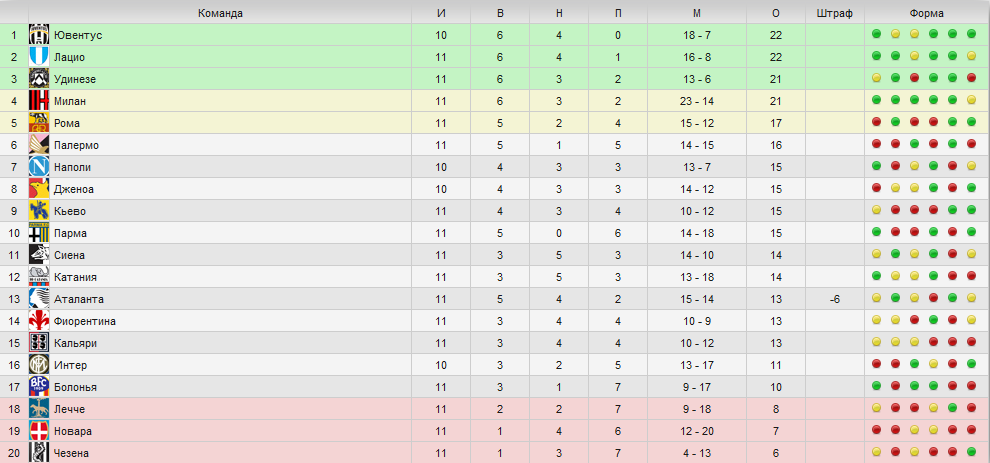Open the Аталанта team link

pyautogui.click(x=79, y=299)
